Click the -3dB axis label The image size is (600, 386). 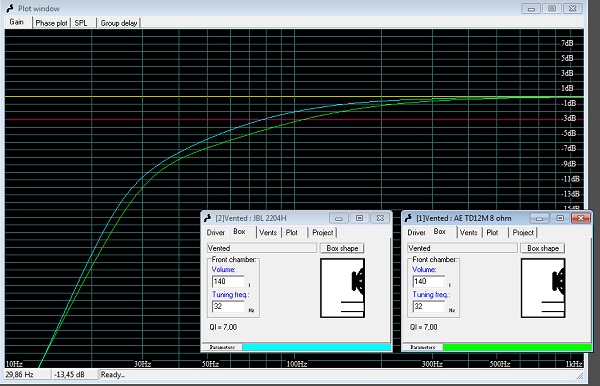(x=569, y=118)
